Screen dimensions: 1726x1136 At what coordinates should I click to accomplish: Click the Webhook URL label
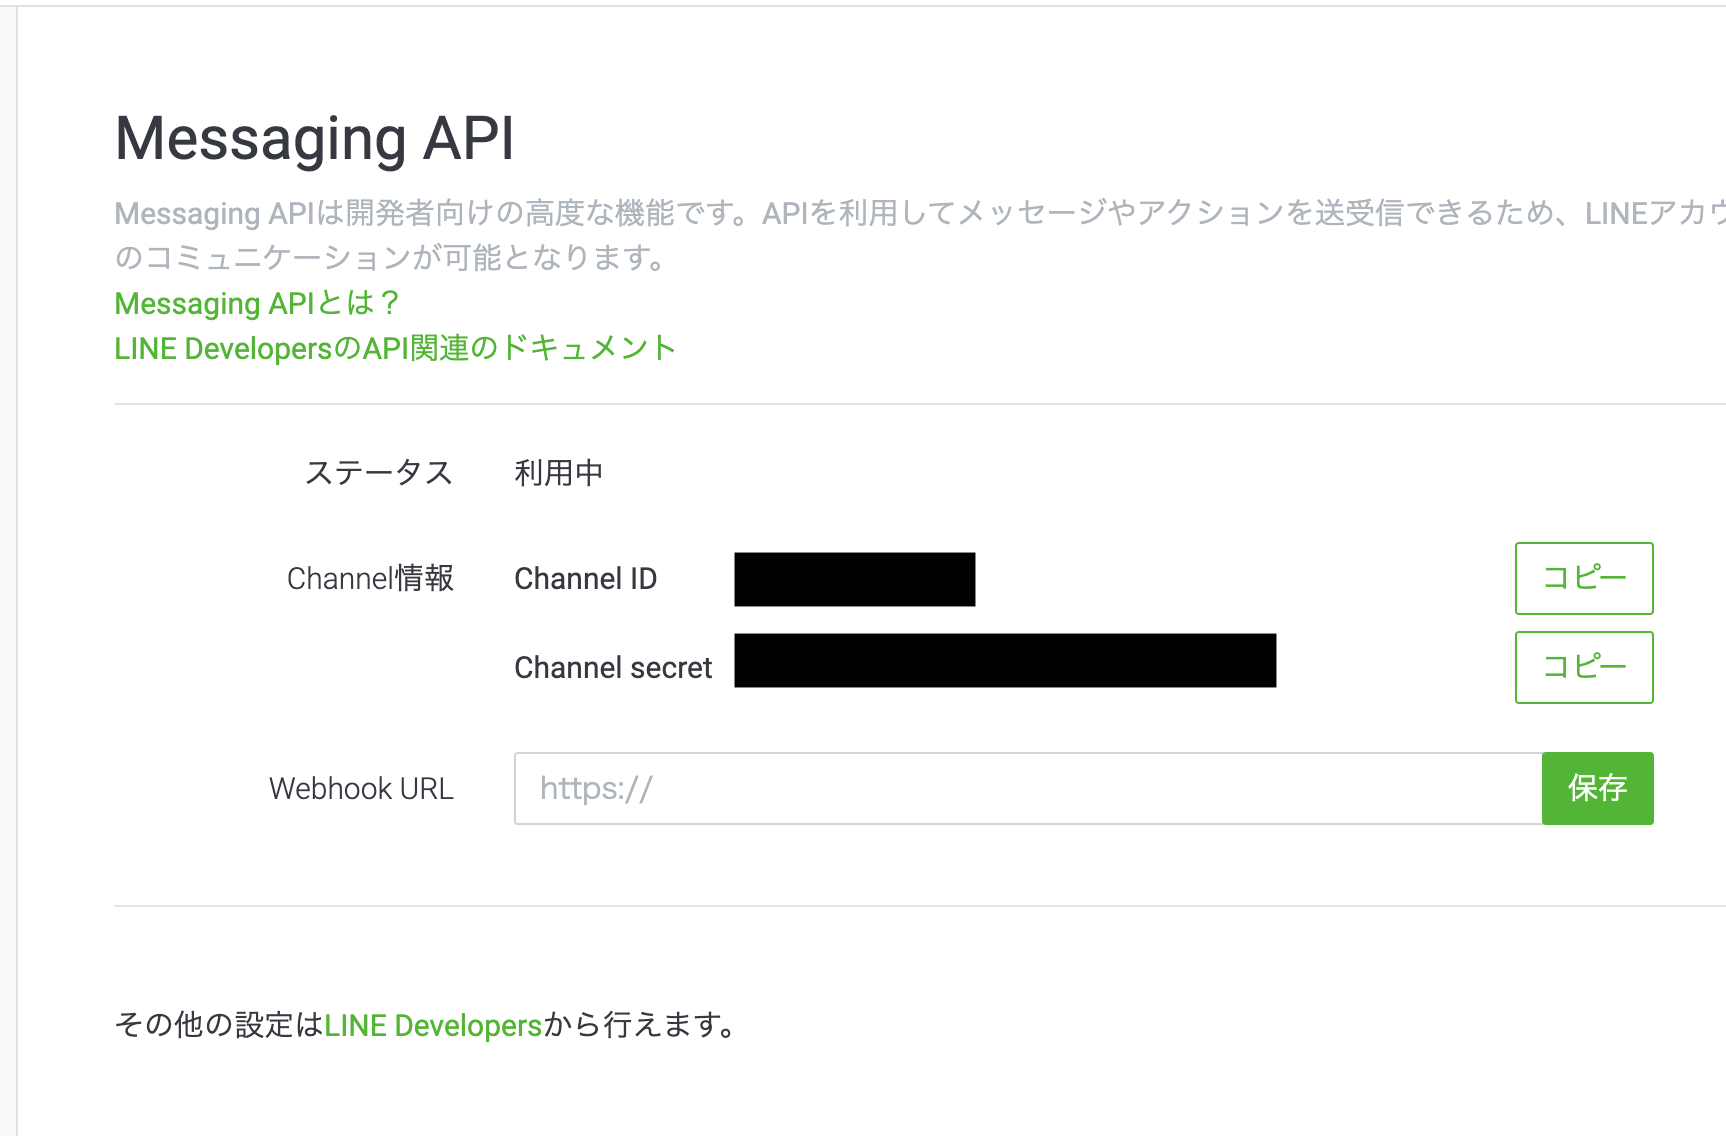click(x=360, y=788)
